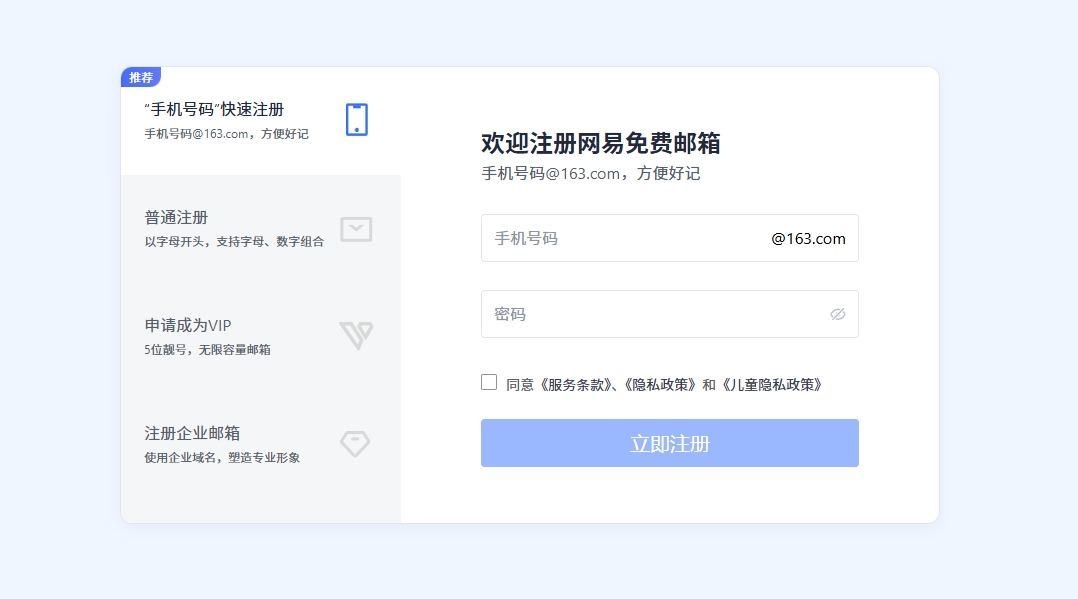The width and height of the screenshot is (1078, 599).
Task: Click the @163.com domain suffix
Action: 808,239
